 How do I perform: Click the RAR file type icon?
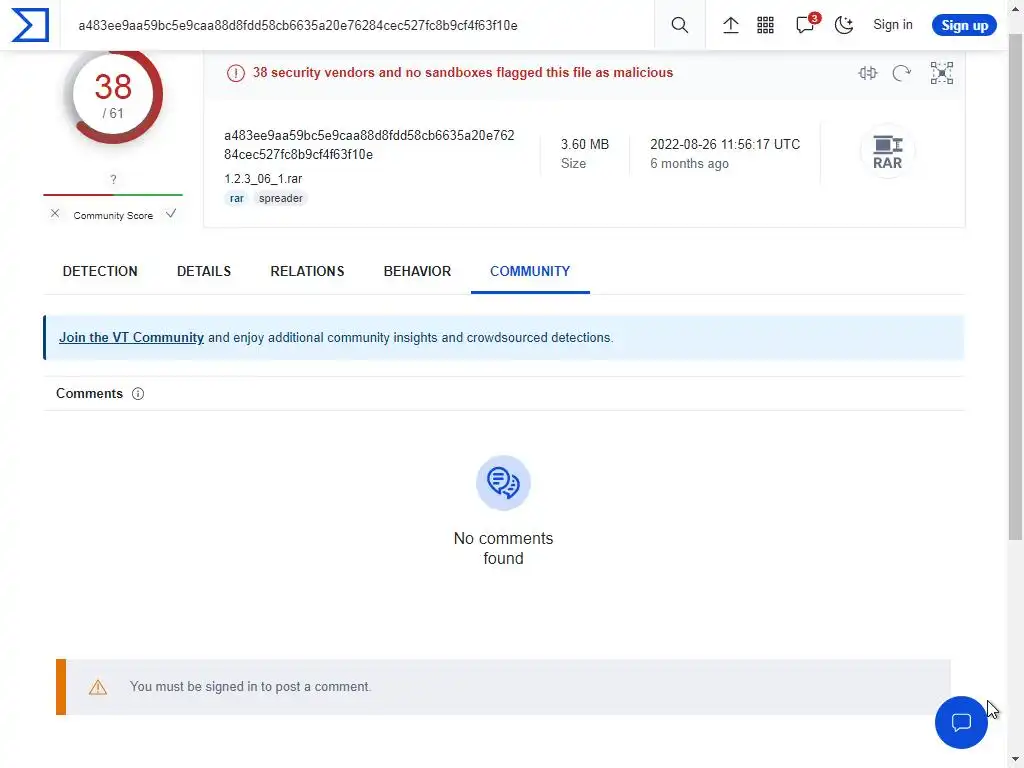888,152
